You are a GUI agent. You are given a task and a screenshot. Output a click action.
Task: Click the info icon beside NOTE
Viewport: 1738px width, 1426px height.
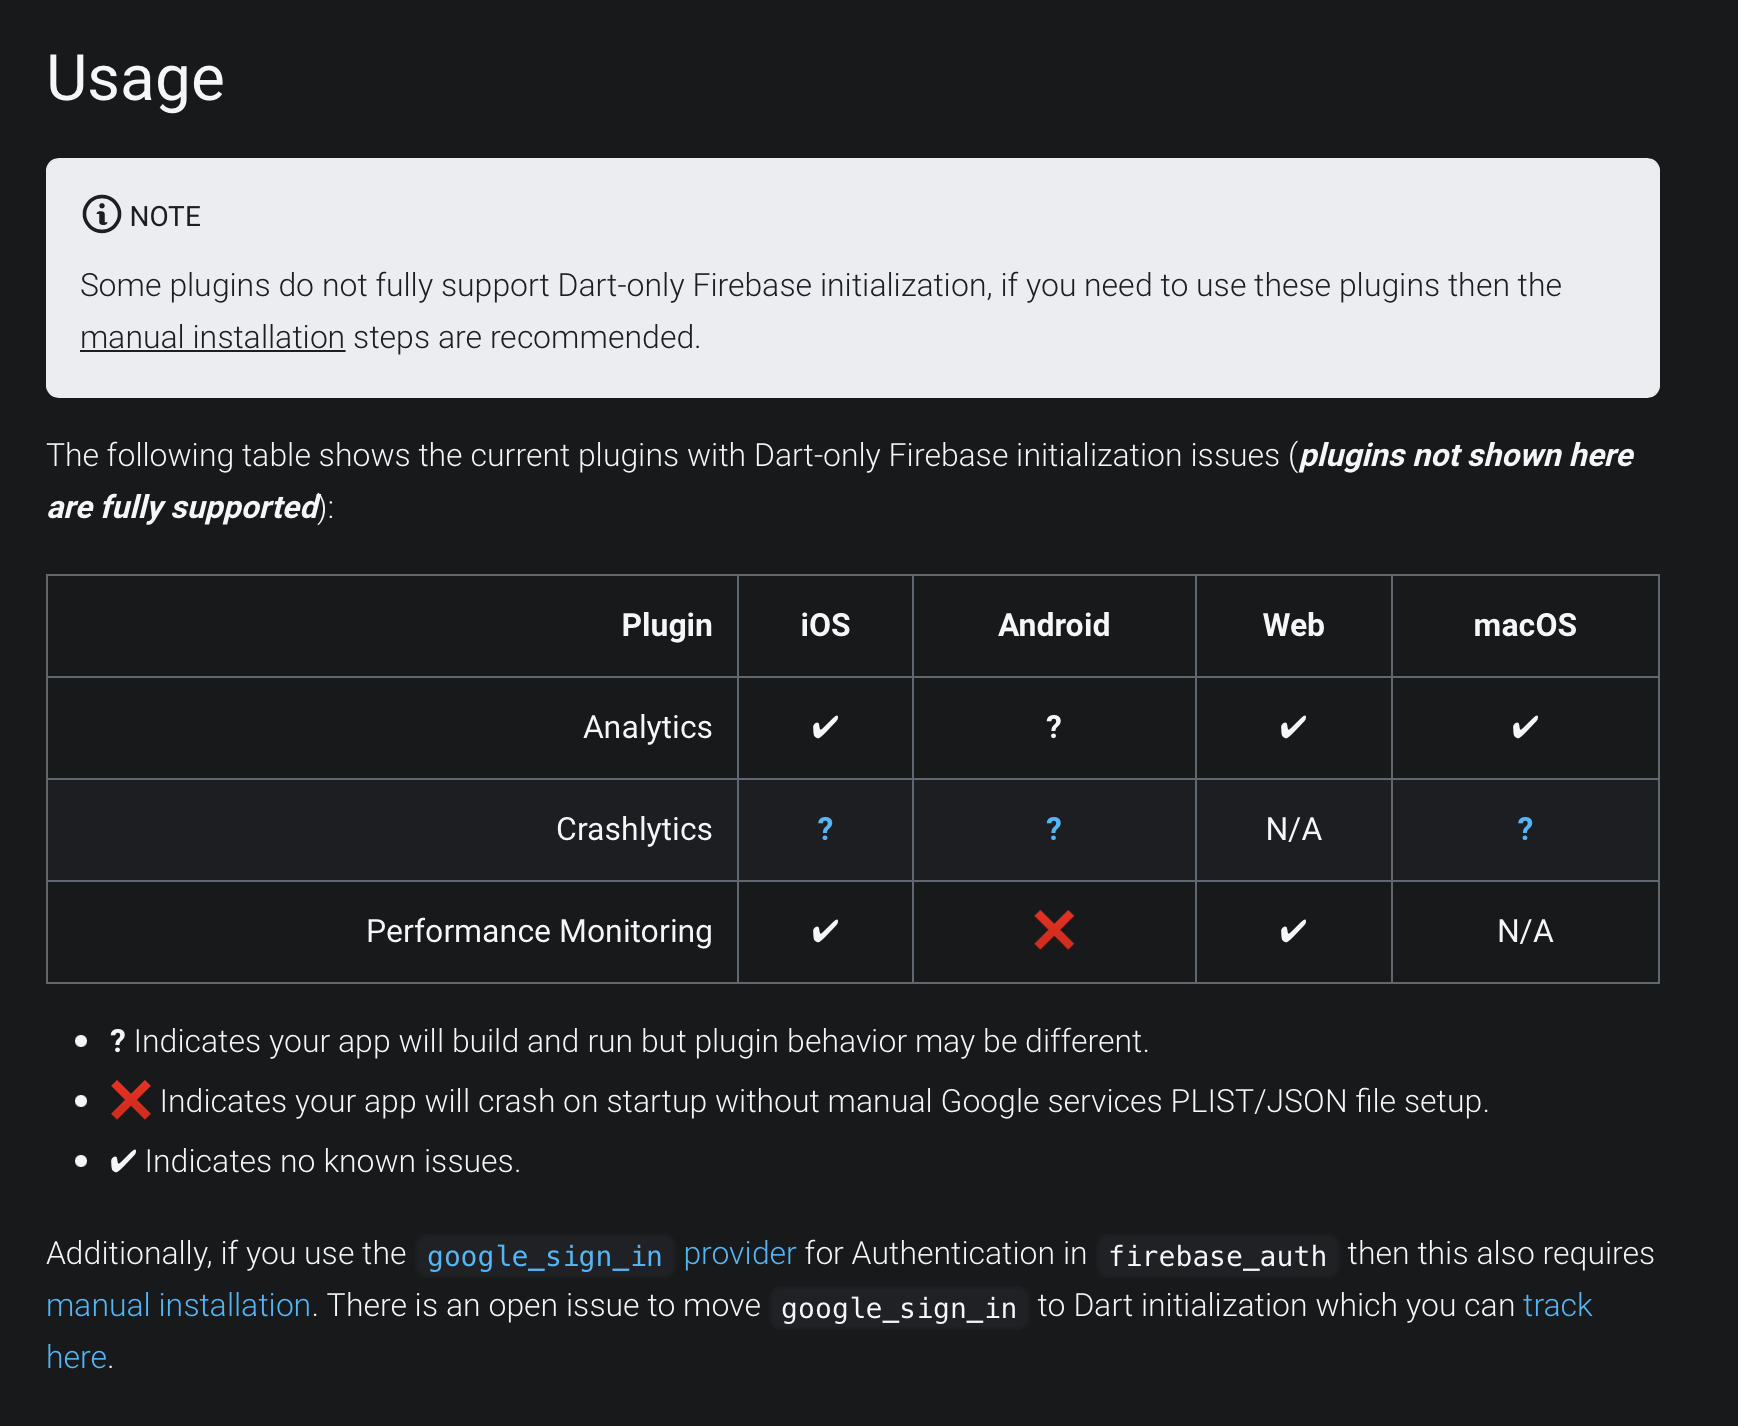(101, 215)
